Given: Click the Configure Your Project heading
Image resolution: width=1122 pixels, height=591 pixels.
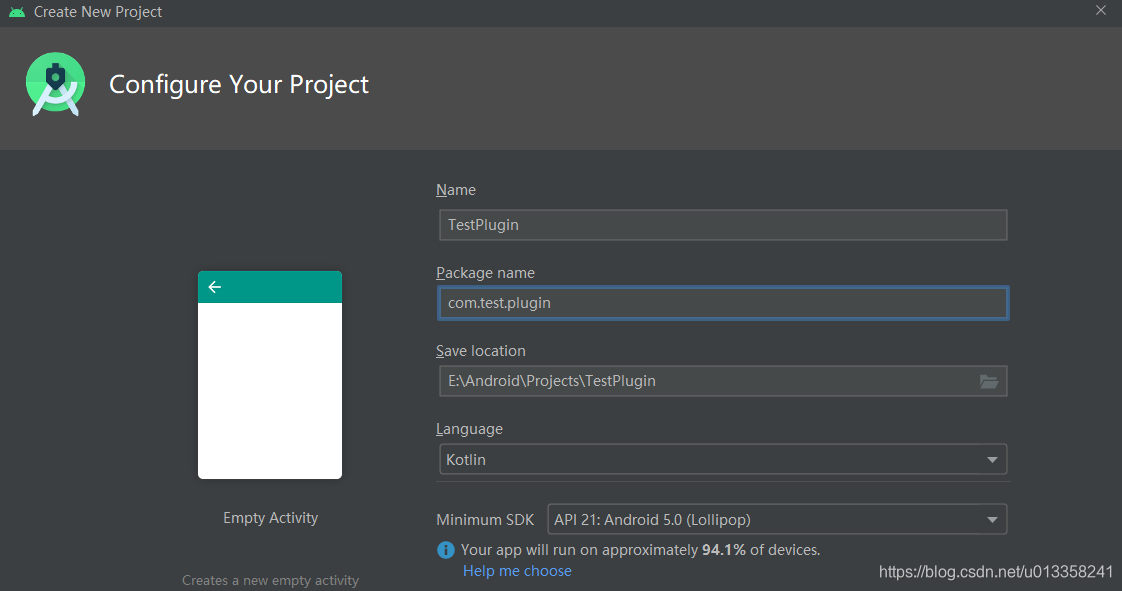Looking at the screenshot, I should click(x=238, y=84).
